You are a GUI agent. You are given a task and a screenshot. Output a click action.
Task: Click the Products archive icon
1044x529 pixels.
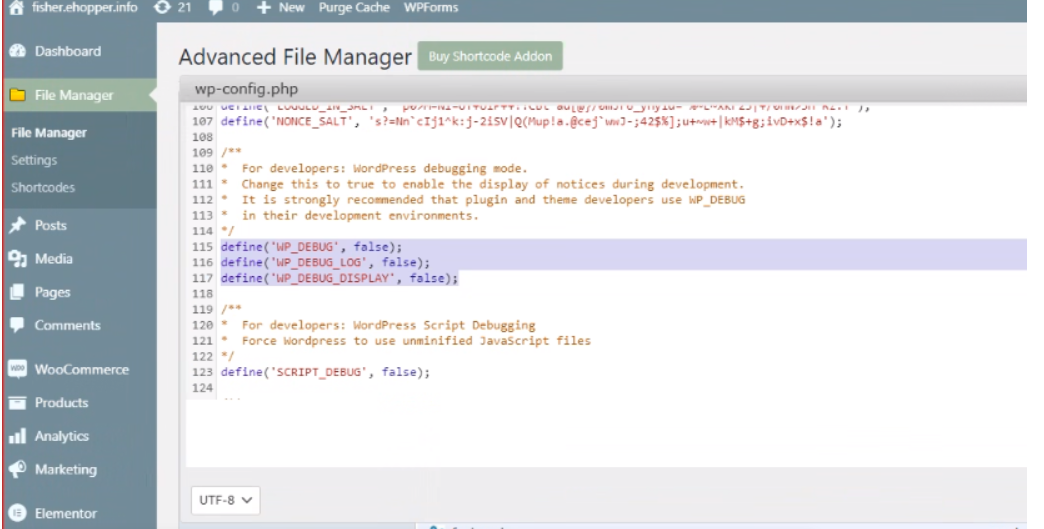tap(17, 403)
